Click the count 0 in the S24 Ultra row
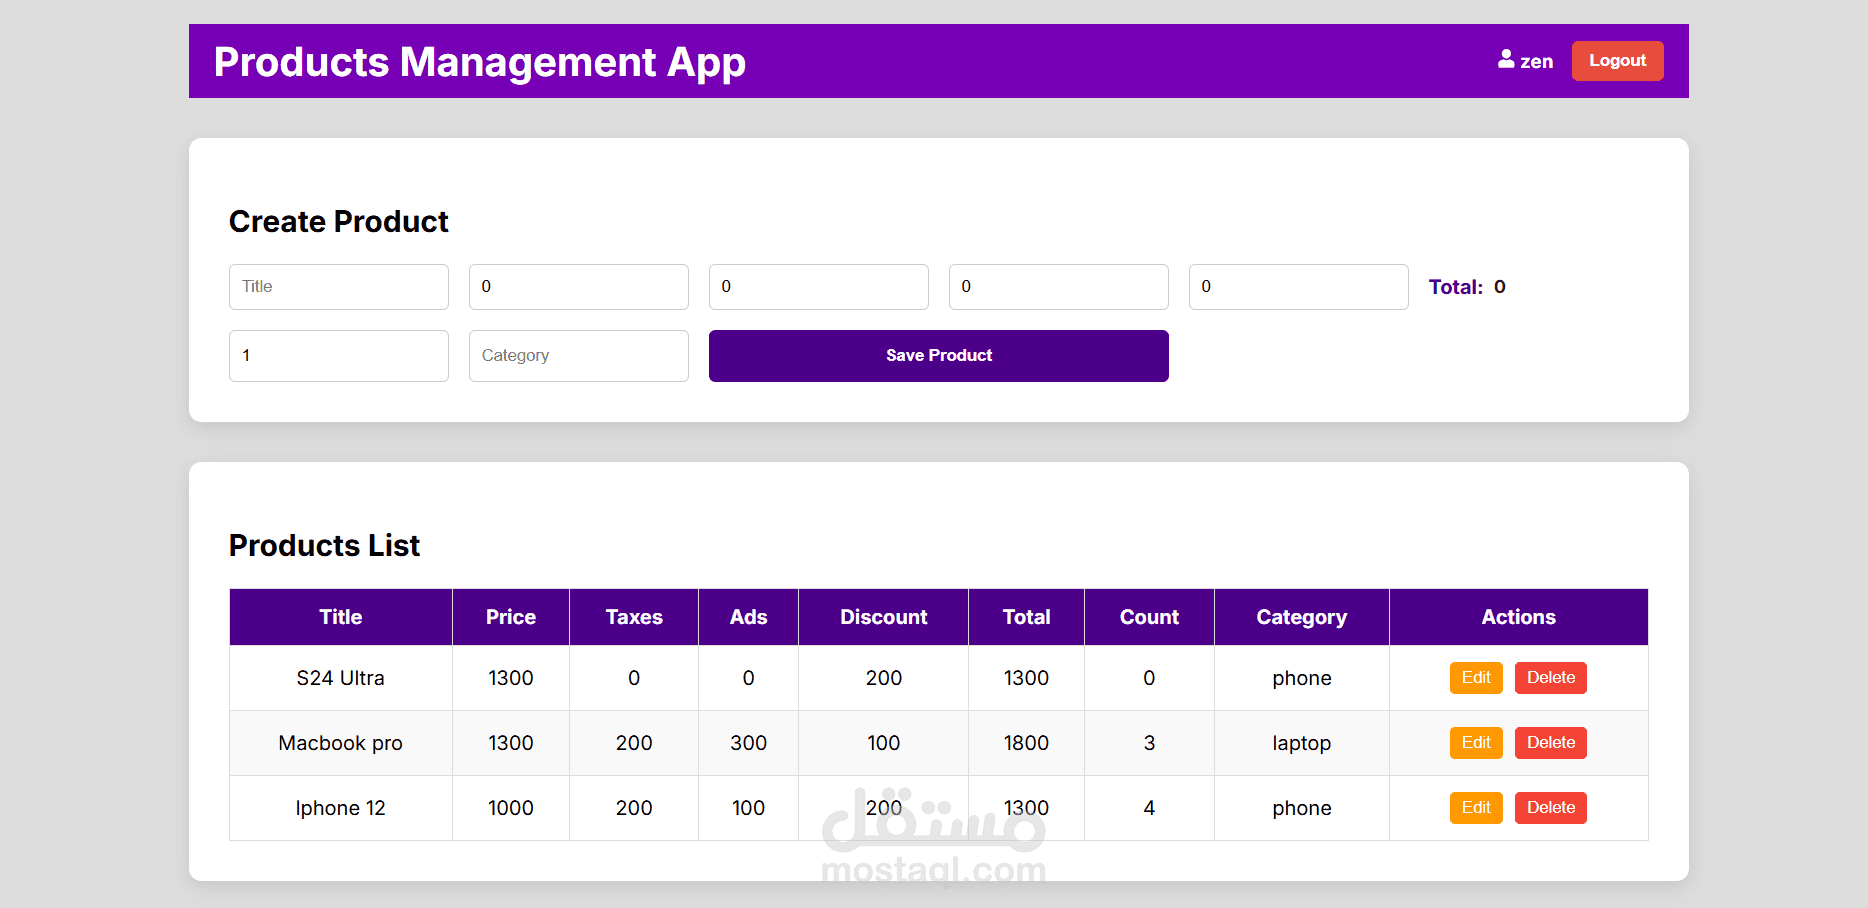1868x908 pixels. (x=1149, y=678)
